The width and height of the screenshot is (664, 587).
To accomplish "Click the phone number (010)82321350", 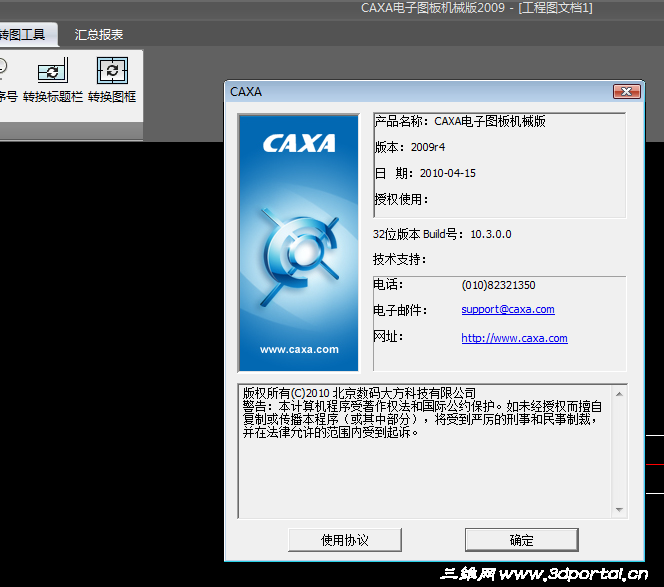I will tap(498, 285).
